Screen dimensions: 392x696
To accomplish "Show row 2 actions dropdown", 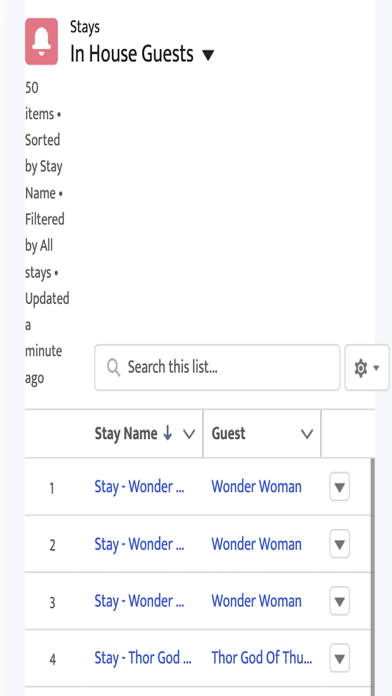I will [x=340, y=544].
